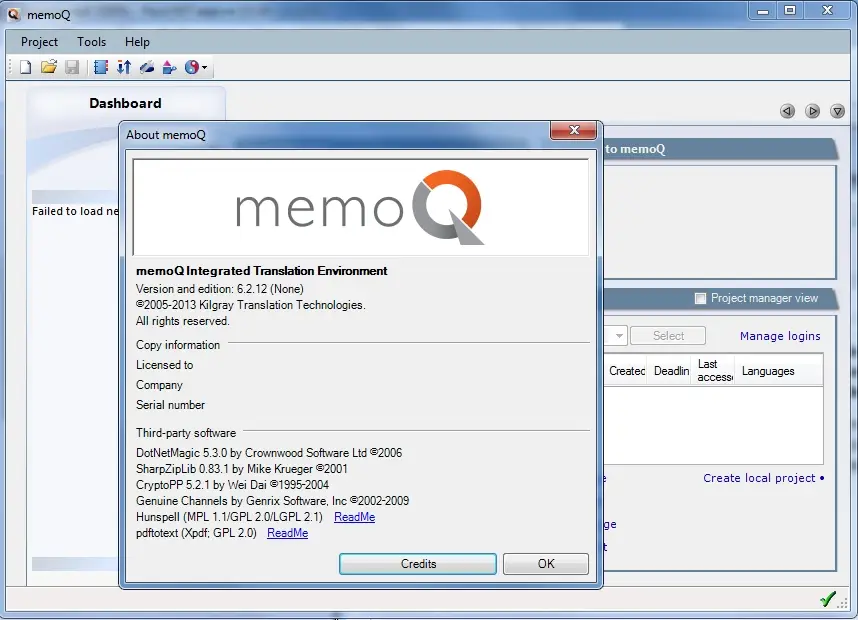
Task: Click the red-blue yin-yang toolbar icon
Action: coord(192,67)
